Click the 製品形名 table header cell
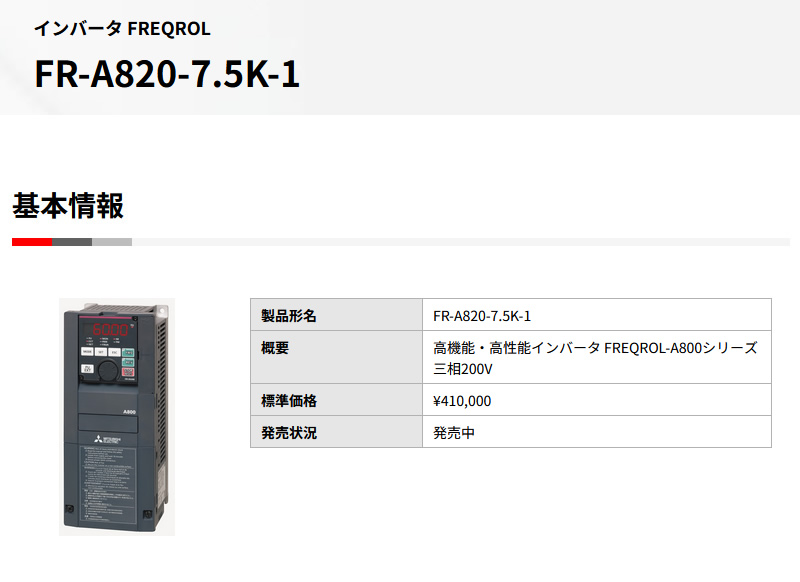The image size is (800, 582). [x=336, y=315]
